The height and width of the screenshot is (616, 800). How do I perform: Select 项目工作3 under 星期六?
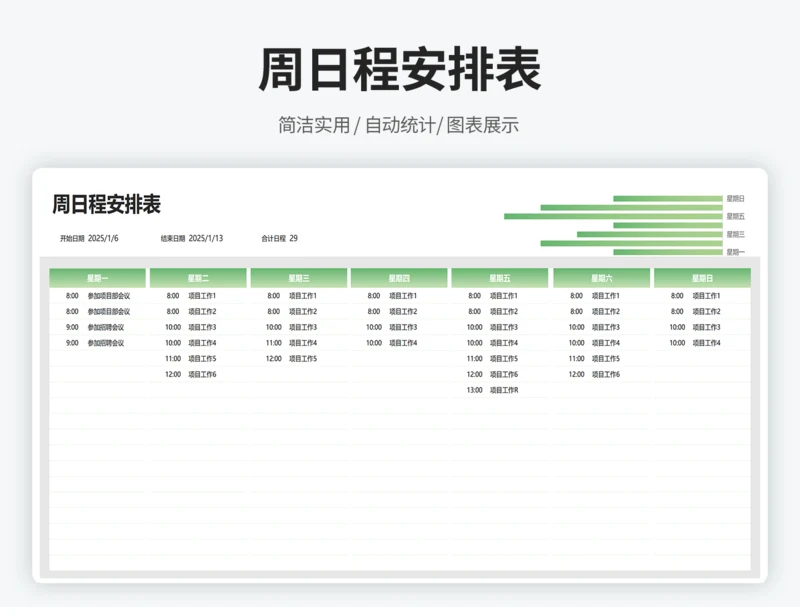point(606,327)
